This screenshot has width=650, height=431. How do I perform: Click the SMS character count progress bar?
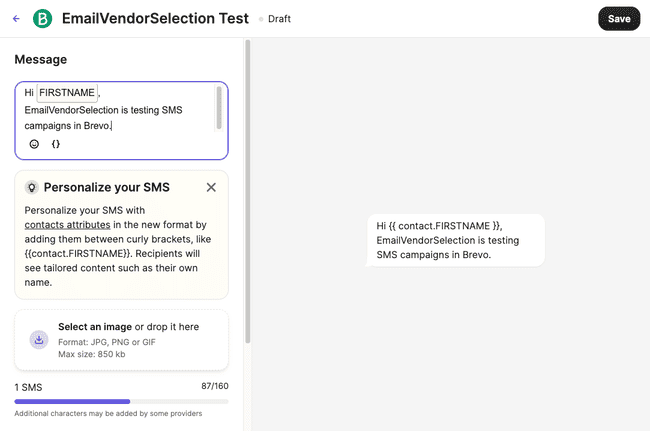[121, 402]
